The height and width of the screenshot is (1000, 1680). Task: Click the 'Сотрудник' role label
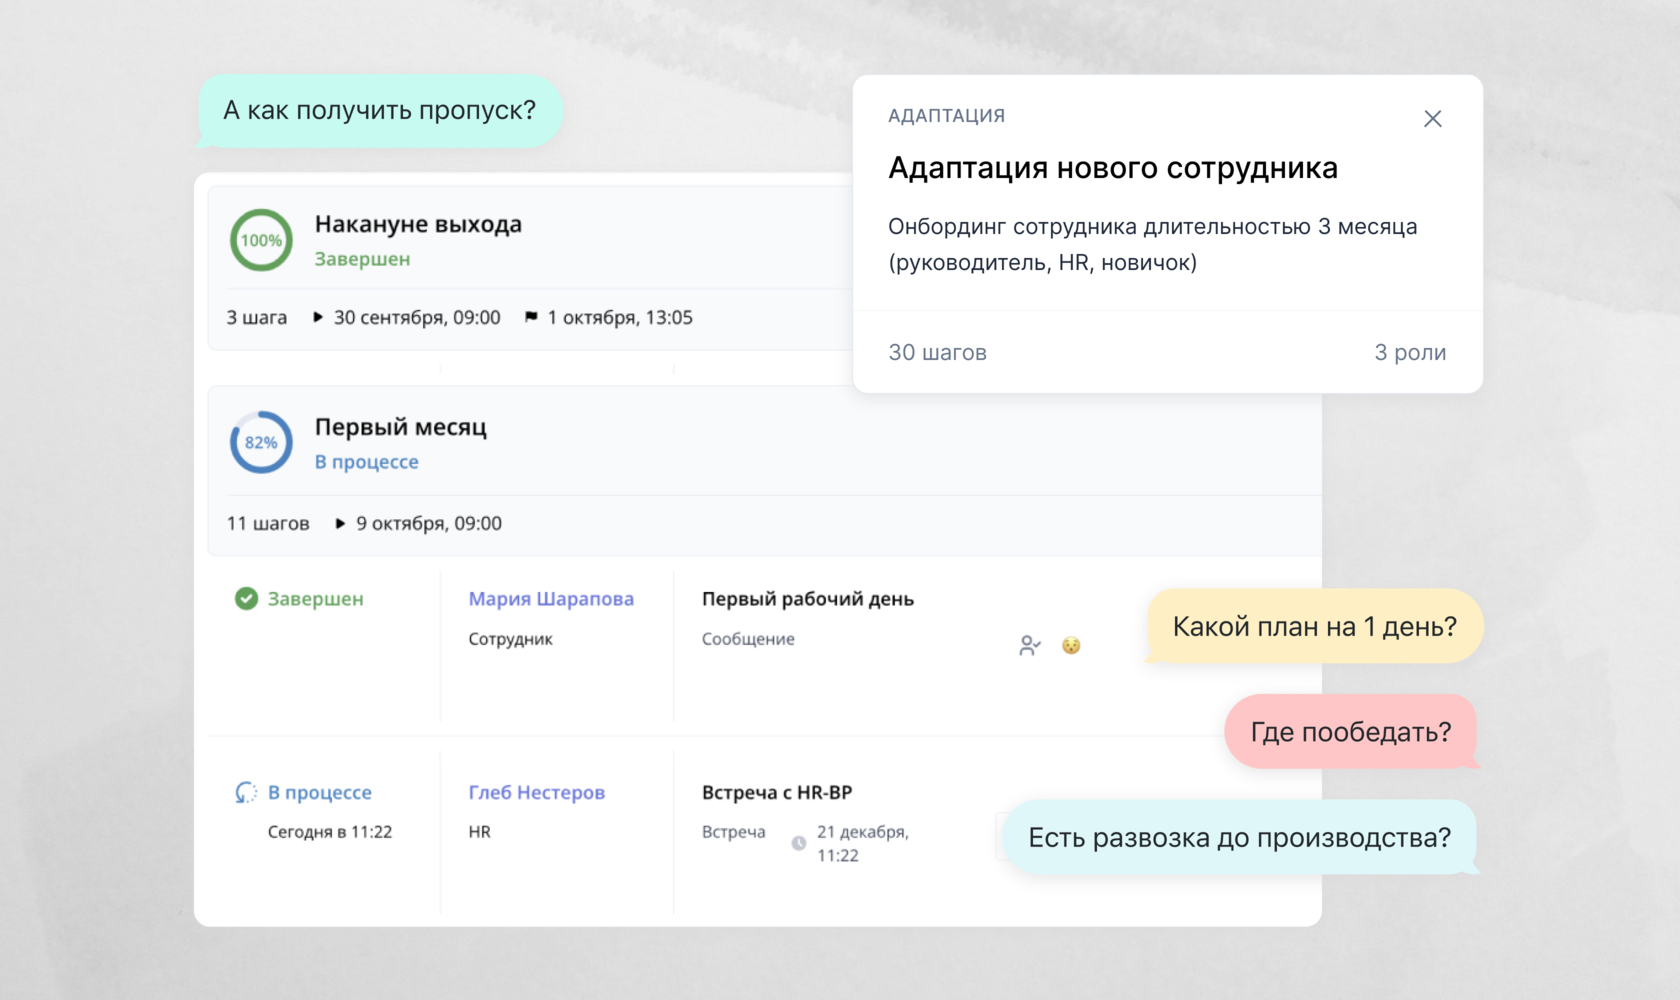[510, 639]
